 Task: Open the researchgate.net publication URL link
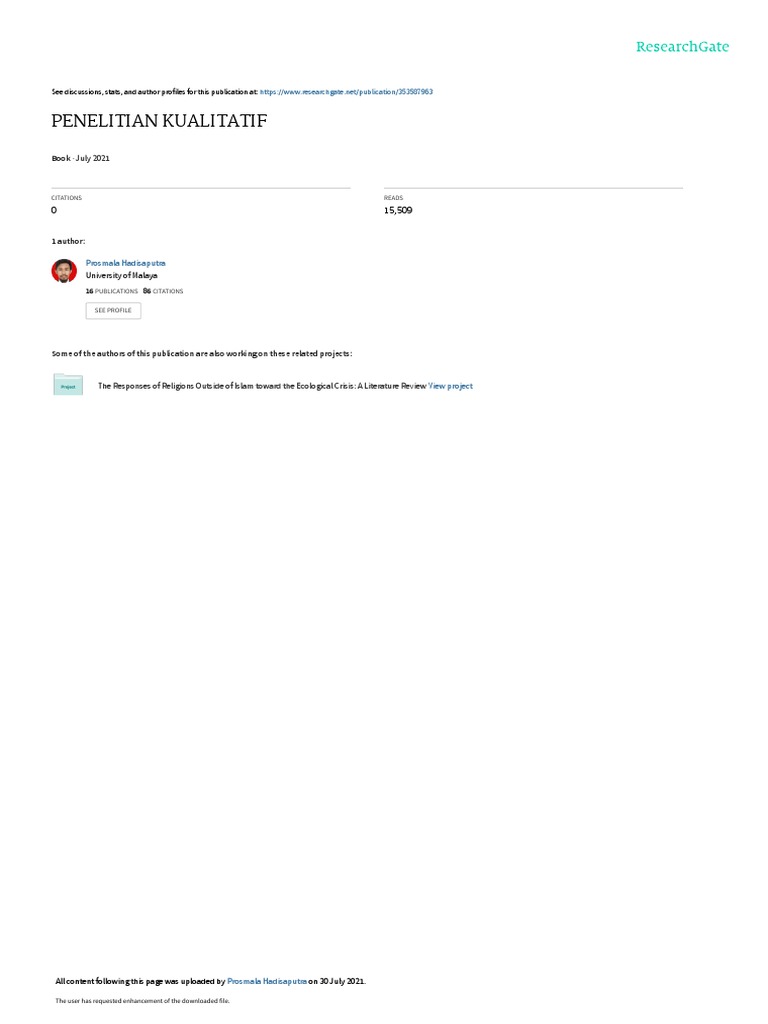pos(346,92)
